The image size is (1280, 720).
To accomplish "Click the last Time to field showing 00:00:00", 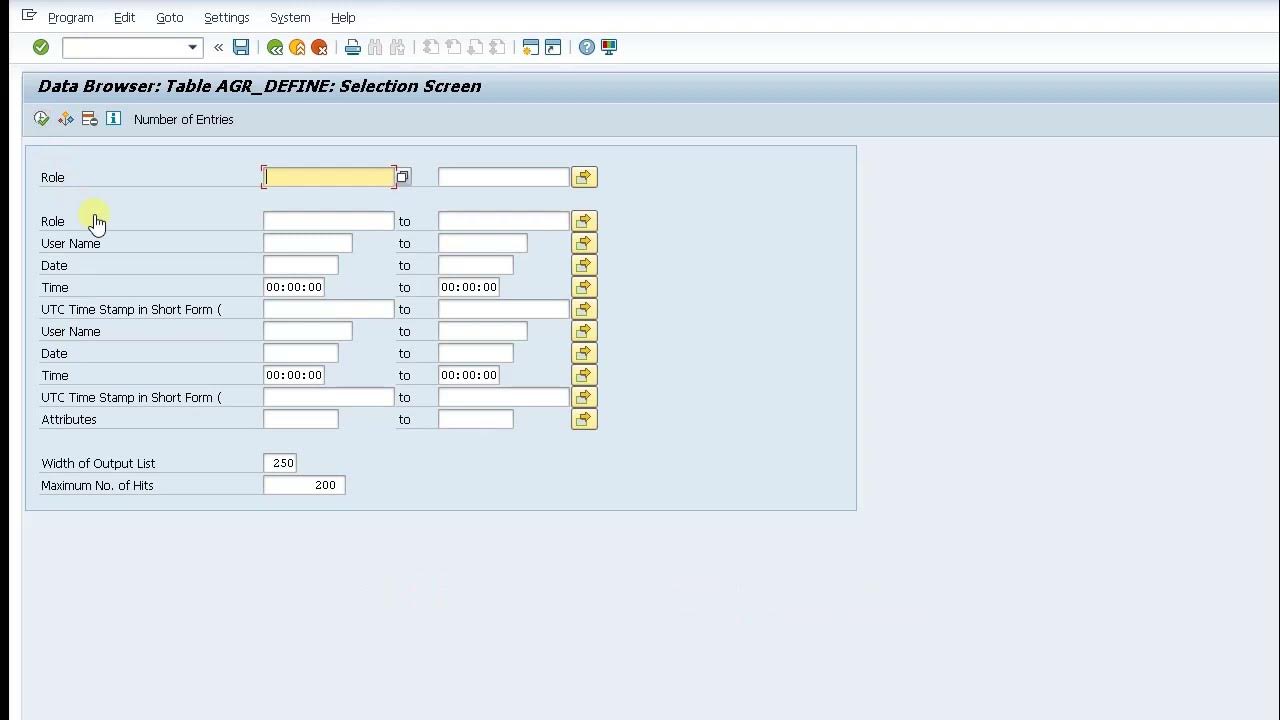I will click(468, 375).
